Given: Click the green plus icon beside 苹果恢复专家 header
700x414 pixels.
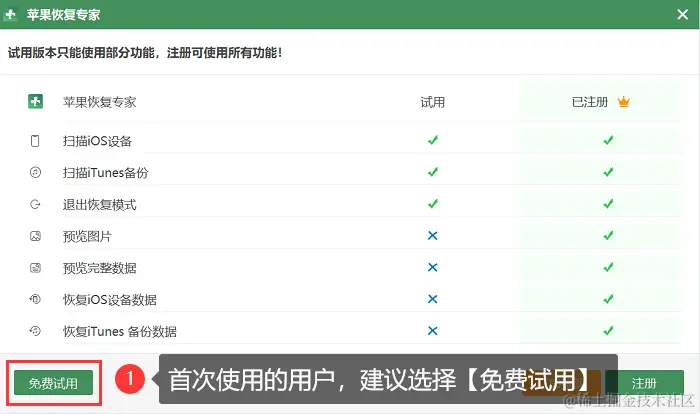Looking at the screenshot, I should [x=35, y=101].
